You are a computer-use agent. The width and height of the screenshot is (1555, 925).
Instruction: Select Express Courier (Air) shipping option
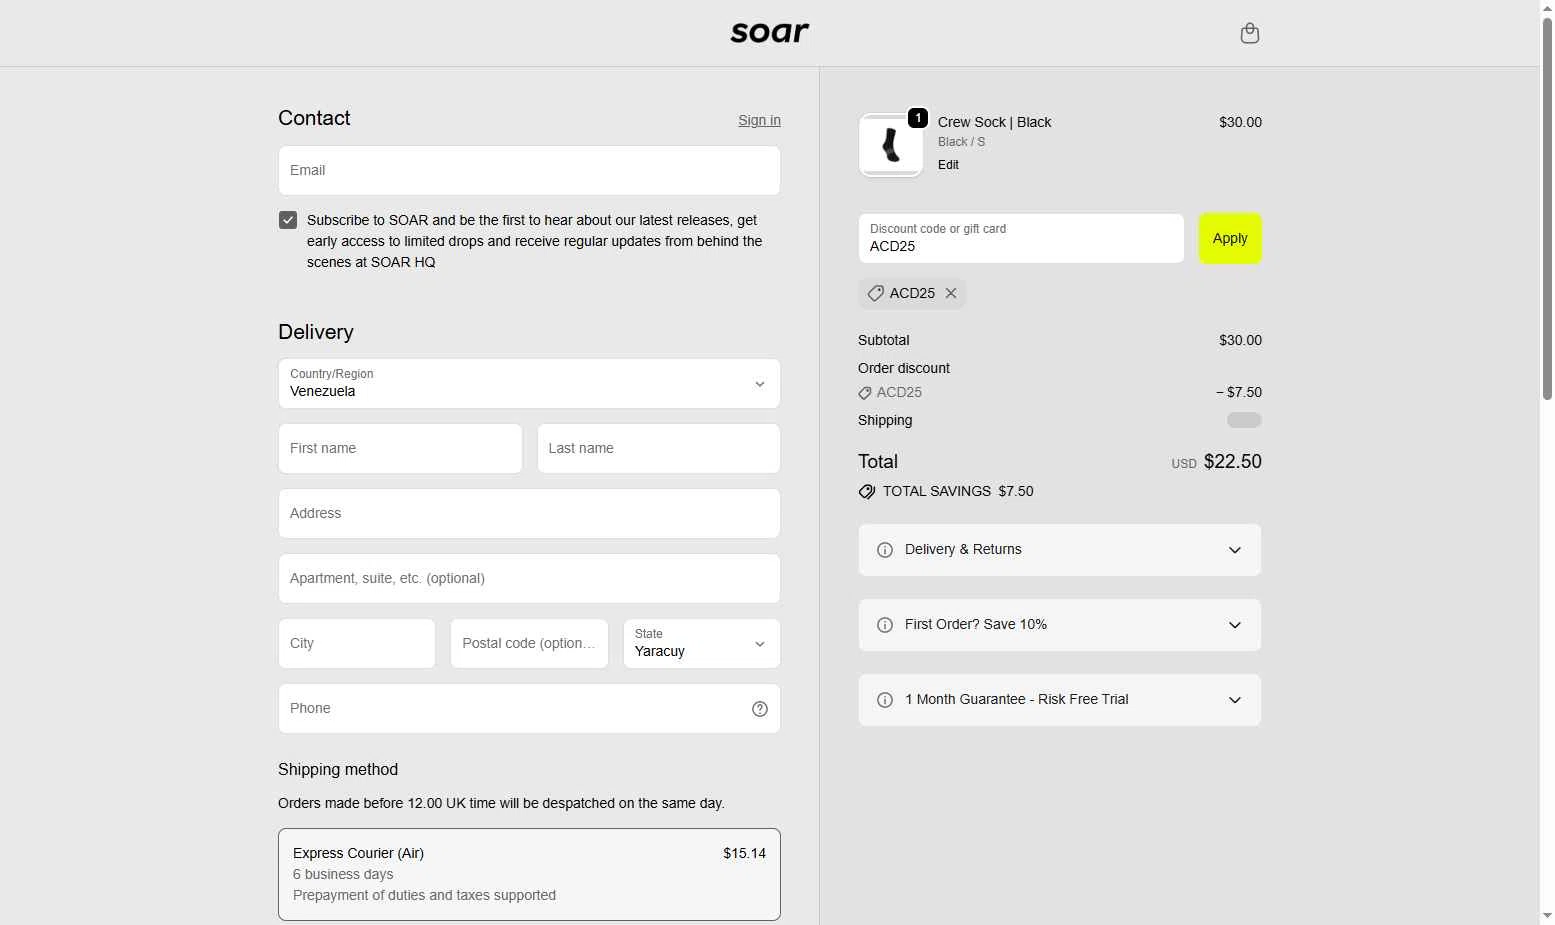point(529,874)
